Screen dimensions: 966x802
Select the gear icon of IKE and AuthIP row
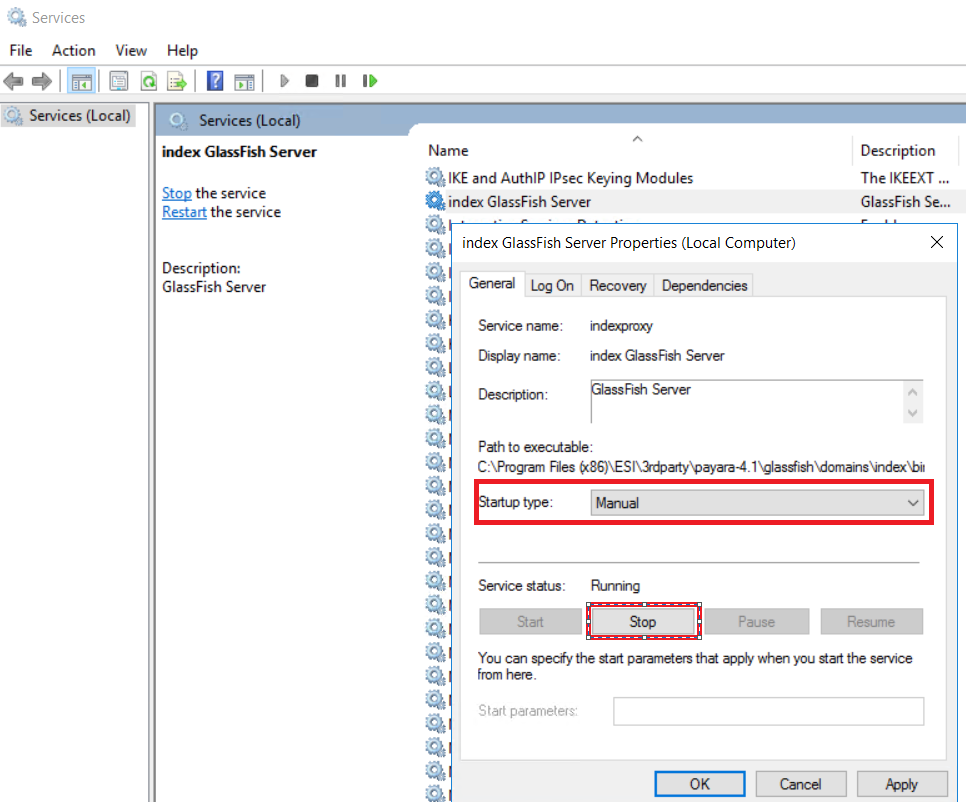point(435,177)
